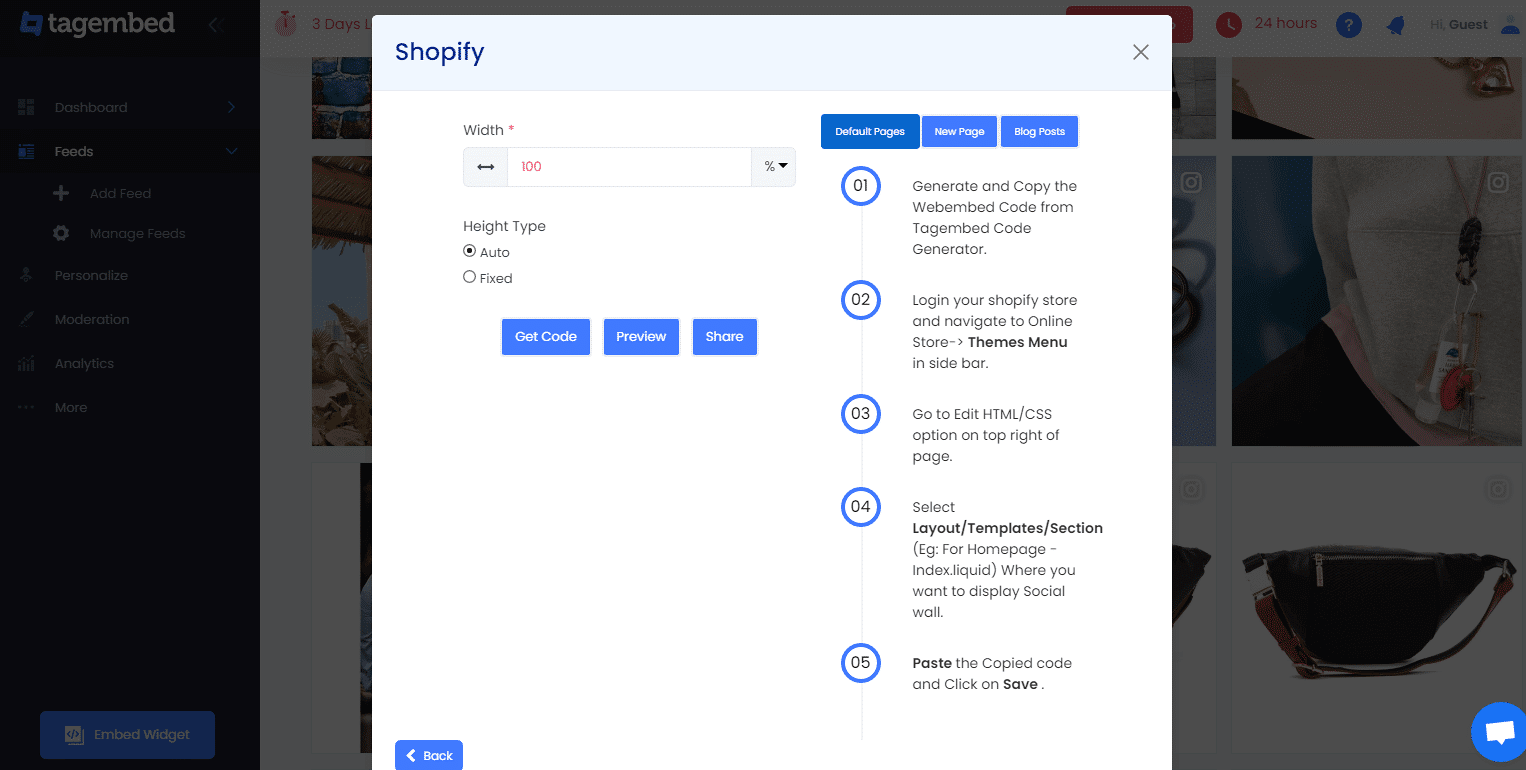Click the Get Code button
Image resolution: width=1526 pixels, height=770 pixels.
pos(546,337)
